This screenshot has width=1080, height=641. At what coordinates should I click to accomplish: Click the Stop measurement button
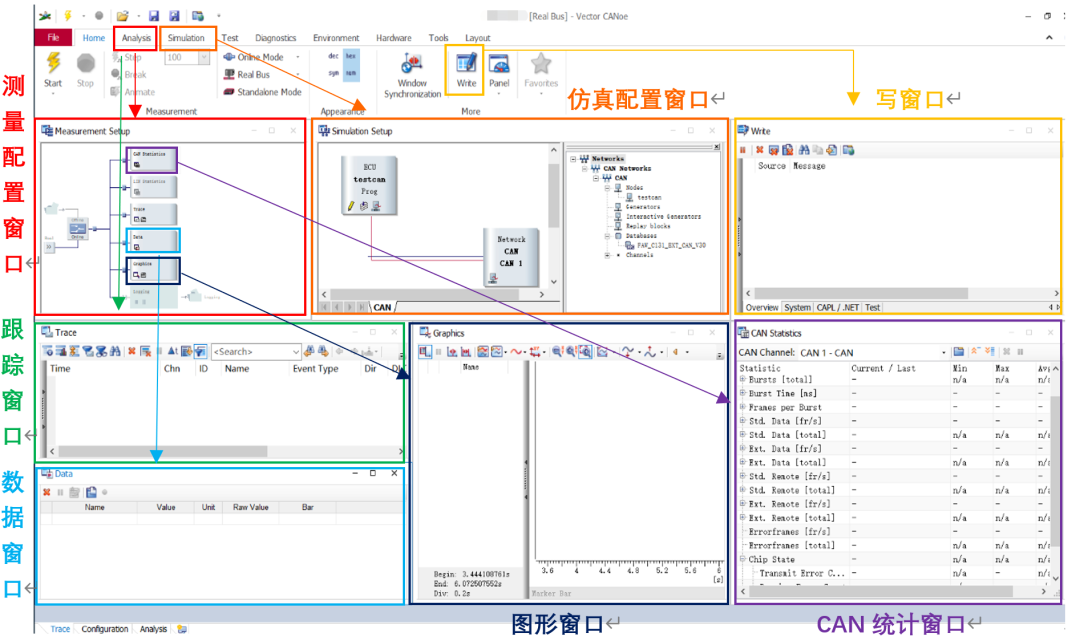(x=85, y=70)
